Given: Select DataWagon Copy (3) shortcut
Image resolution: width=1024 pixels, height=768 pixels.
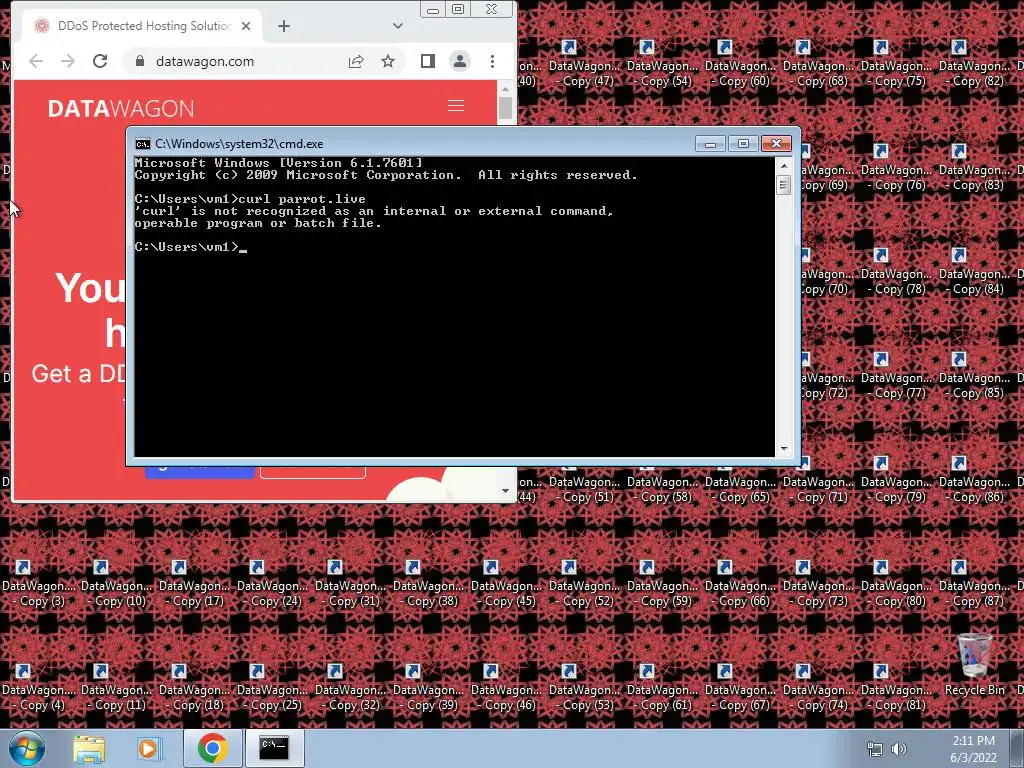Looking at the screenshot, I should 39,583.
